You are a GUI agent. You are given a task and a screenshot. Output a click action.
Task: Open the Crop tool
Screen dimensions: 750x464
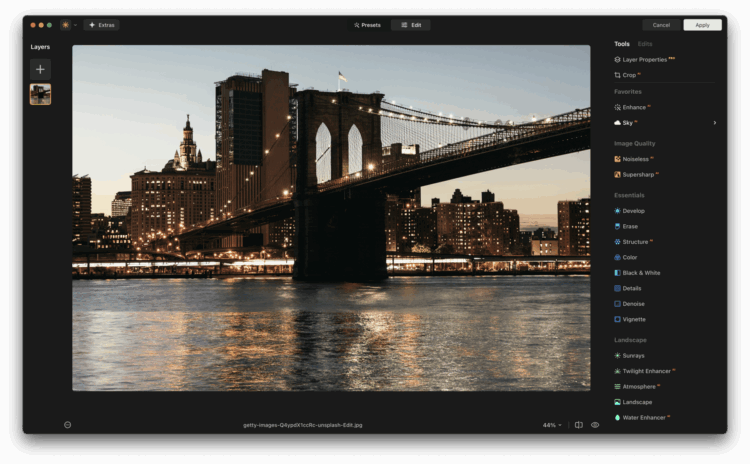(630, 75)
